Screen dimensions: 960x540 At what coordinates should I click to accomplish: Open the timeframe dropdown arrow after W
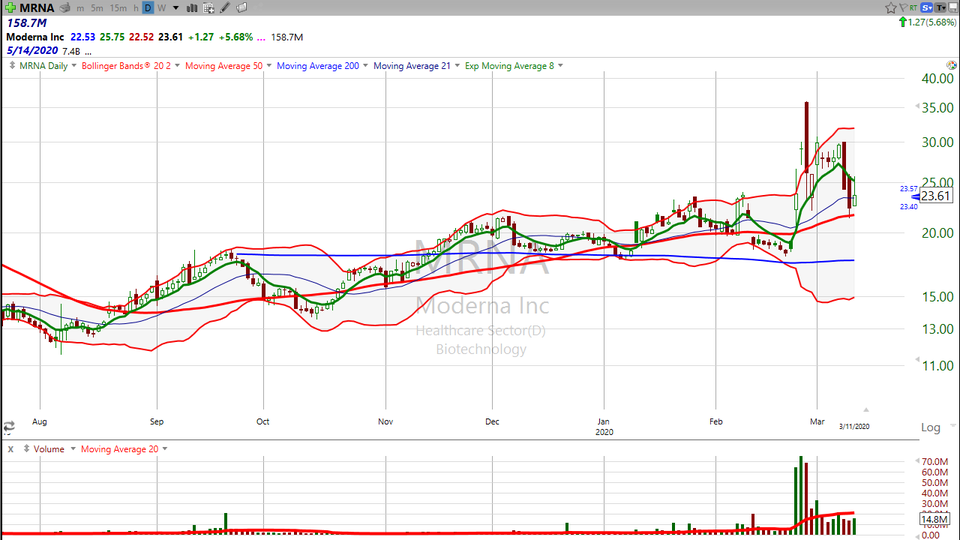(176, 8)
